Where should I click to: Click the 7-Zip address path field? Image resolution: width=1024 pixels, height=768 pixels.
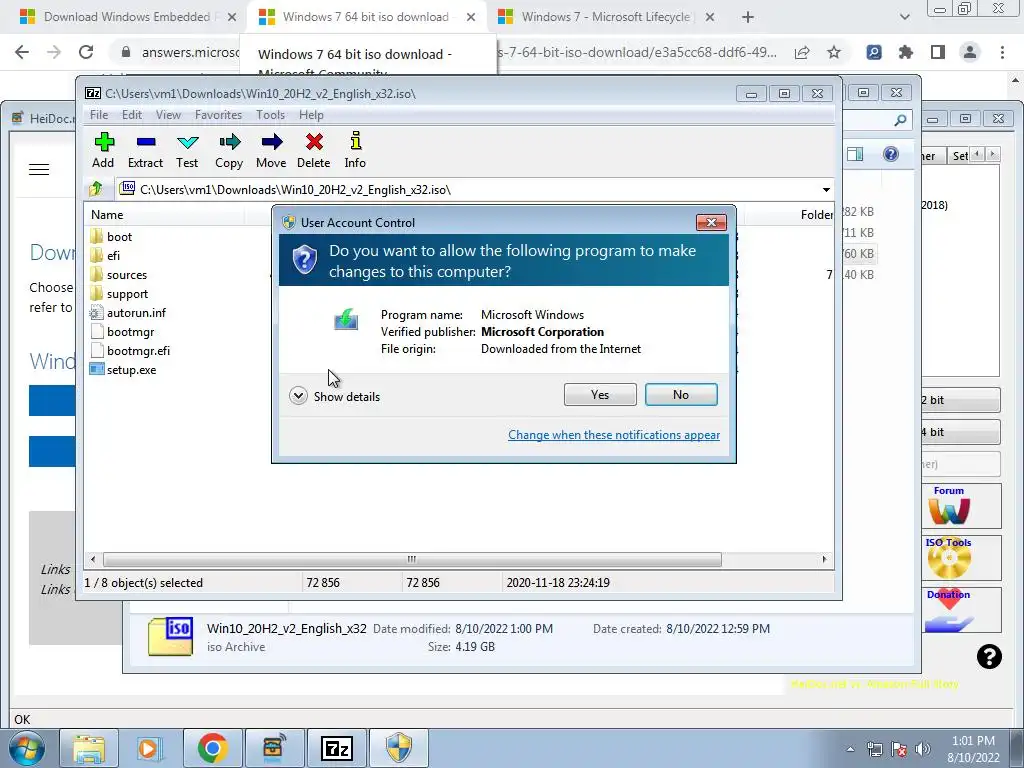(x=475, y=190)
